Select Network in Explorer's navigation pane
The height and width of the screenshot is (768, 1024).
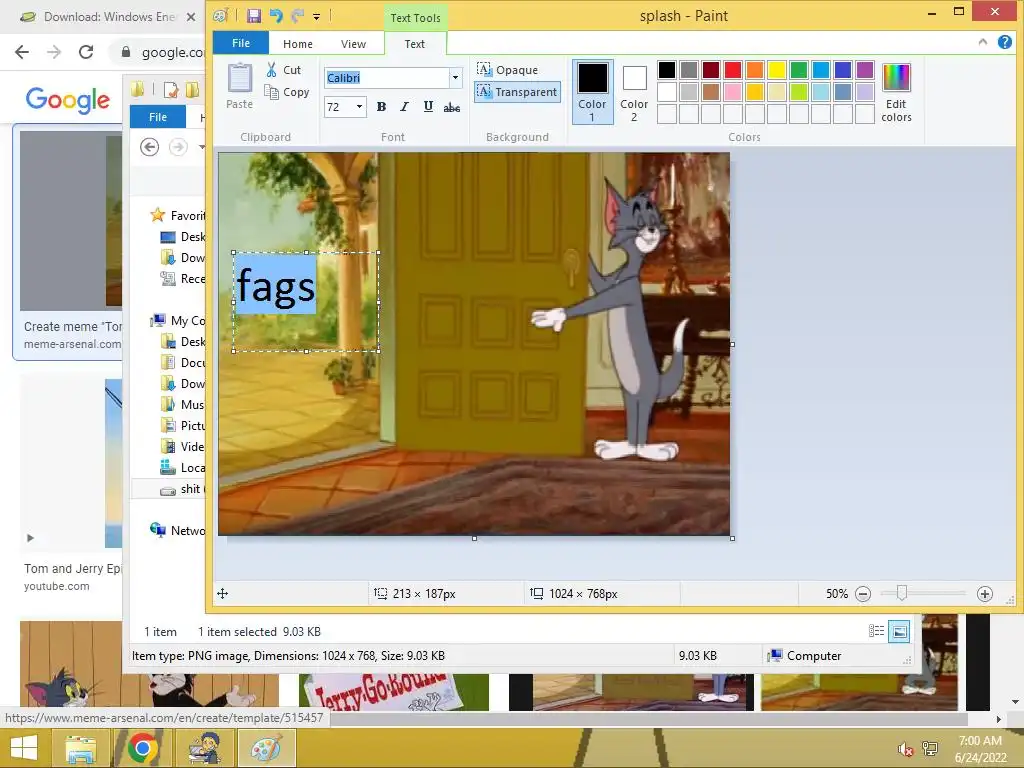click(x=177, y=530)
